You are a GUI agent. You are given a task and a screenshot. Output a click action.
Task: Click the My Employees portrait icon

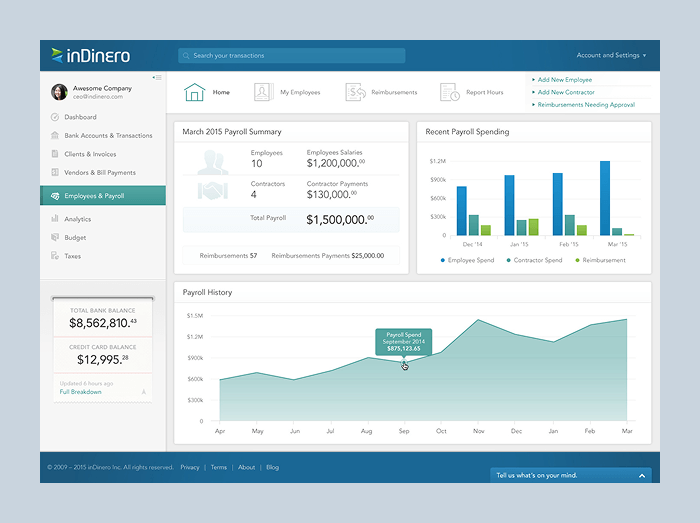pyautogui.click(x=263, y=92)
